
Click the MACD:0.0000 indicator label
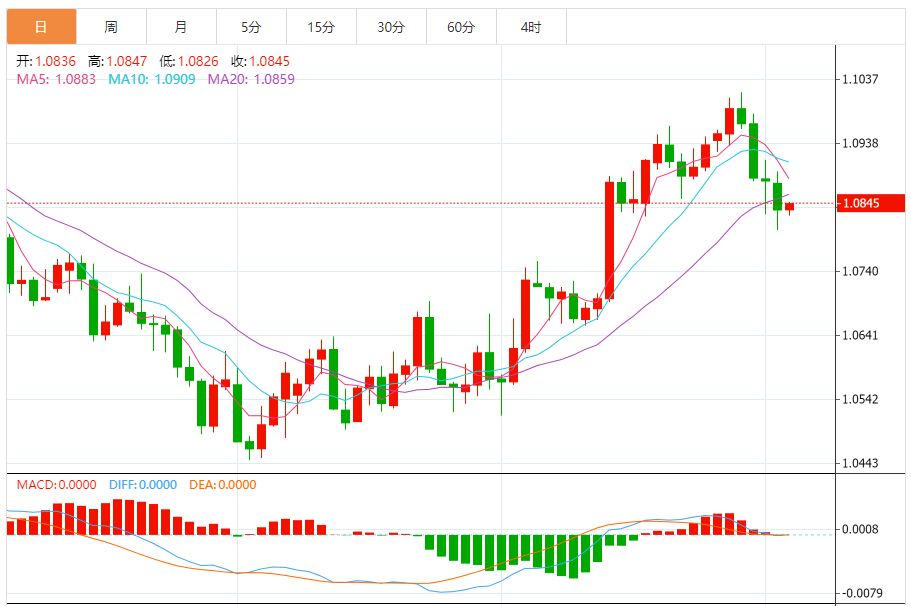[56, 485]
